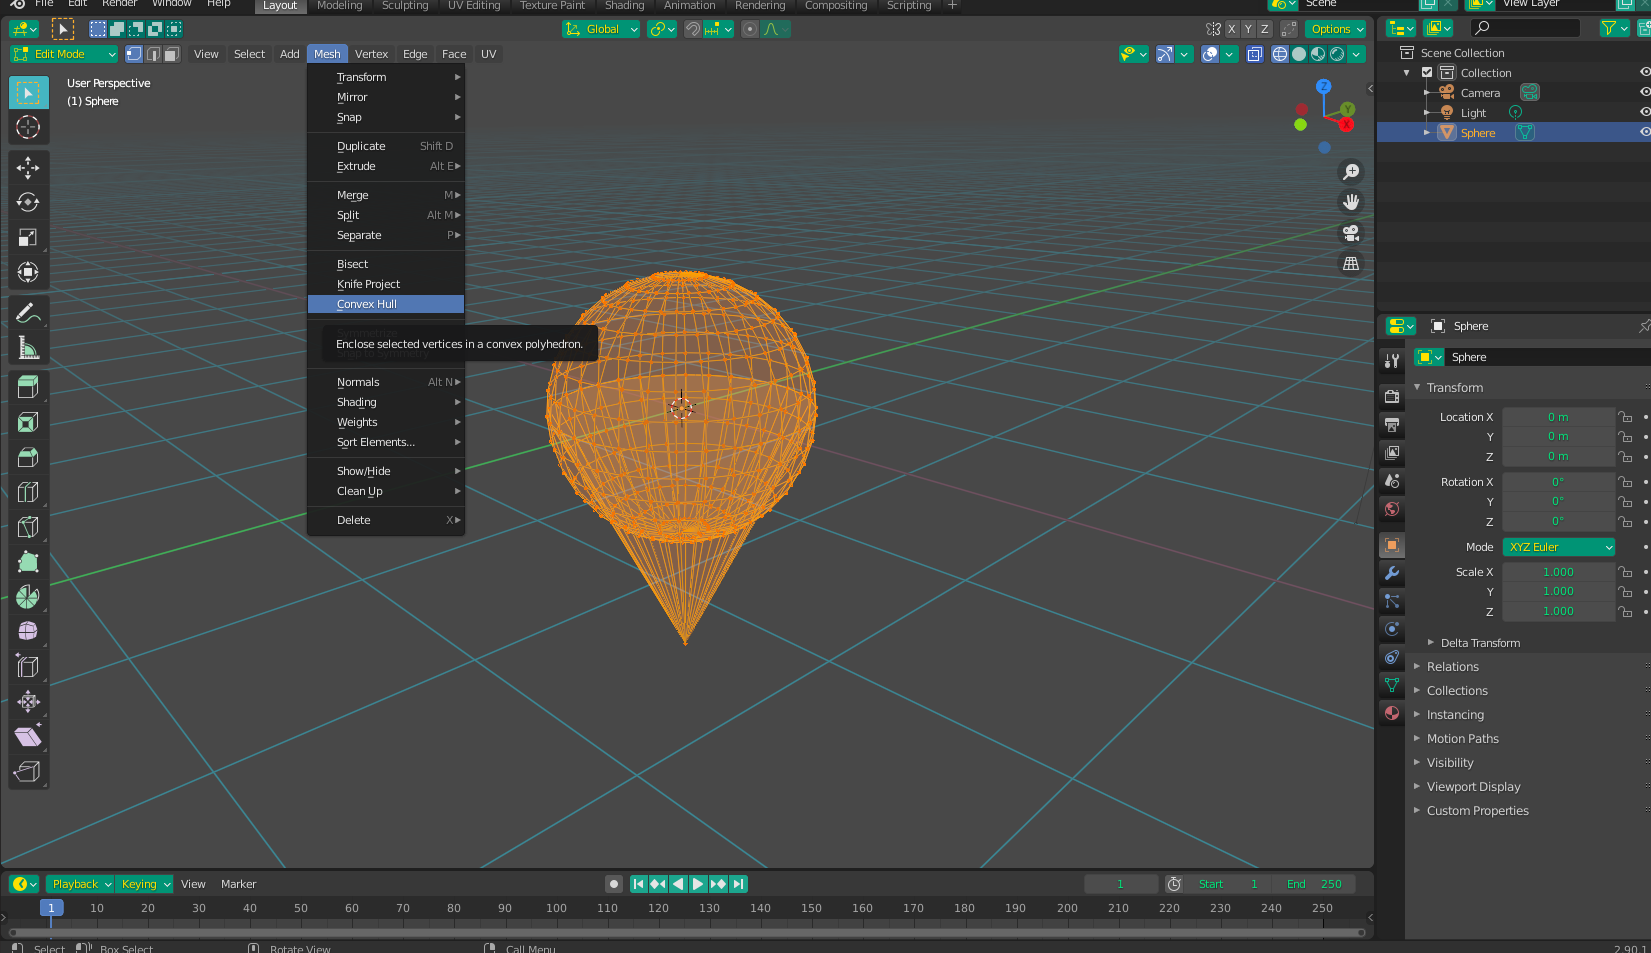Click the Scale Z value field
Screen dimensions: 1651x953
point(1558,611)
